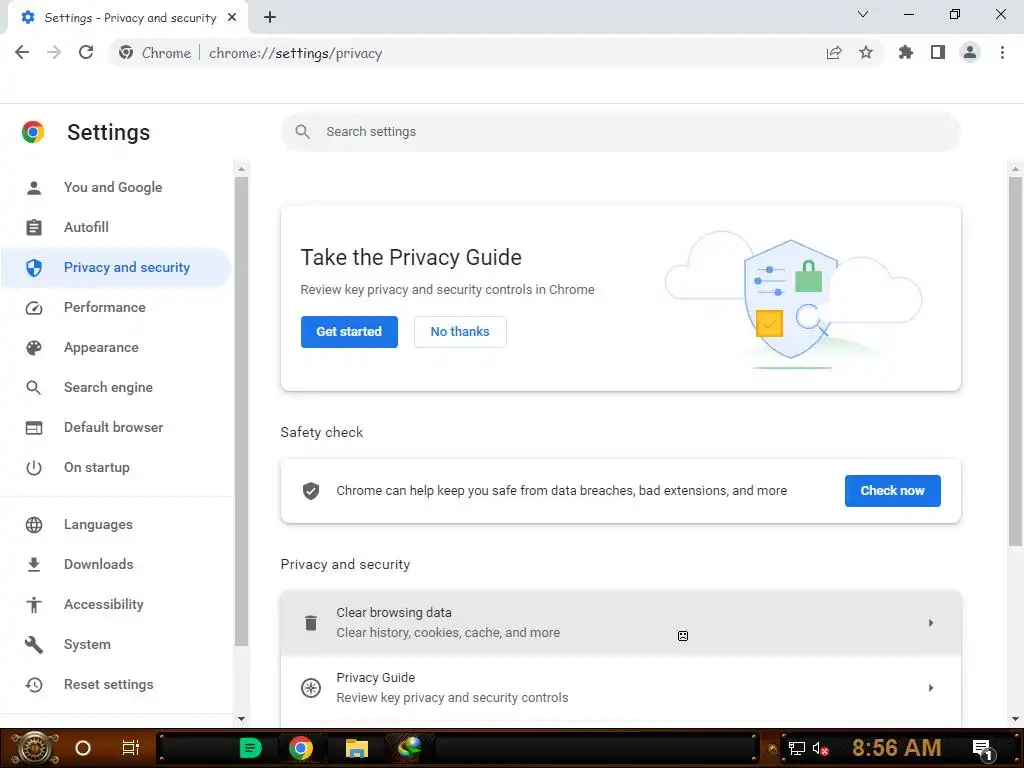Run safety check with Check now
Viewport: 1024px width, 768px height.
click(893, 491)
